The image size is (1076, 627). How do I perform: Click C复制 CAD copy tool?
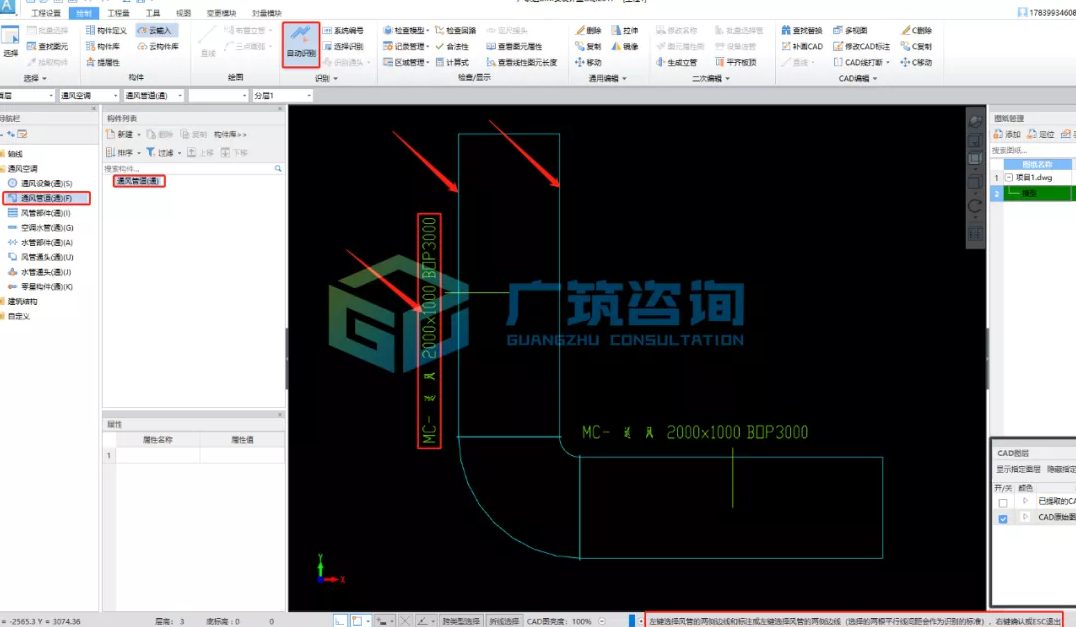[x=916, y=46]
